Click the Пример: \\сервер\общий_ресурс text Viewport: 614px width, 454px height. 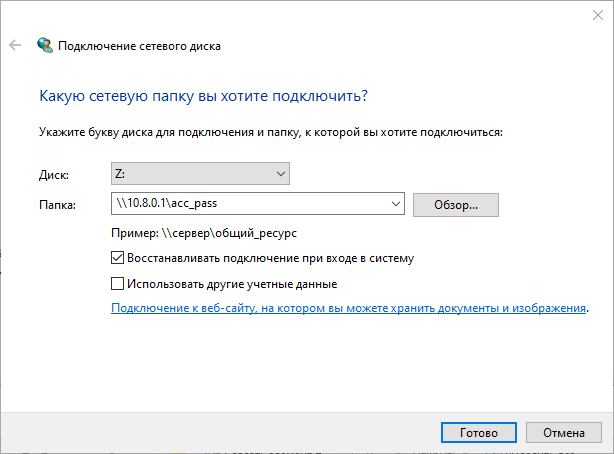pos(204,233)
